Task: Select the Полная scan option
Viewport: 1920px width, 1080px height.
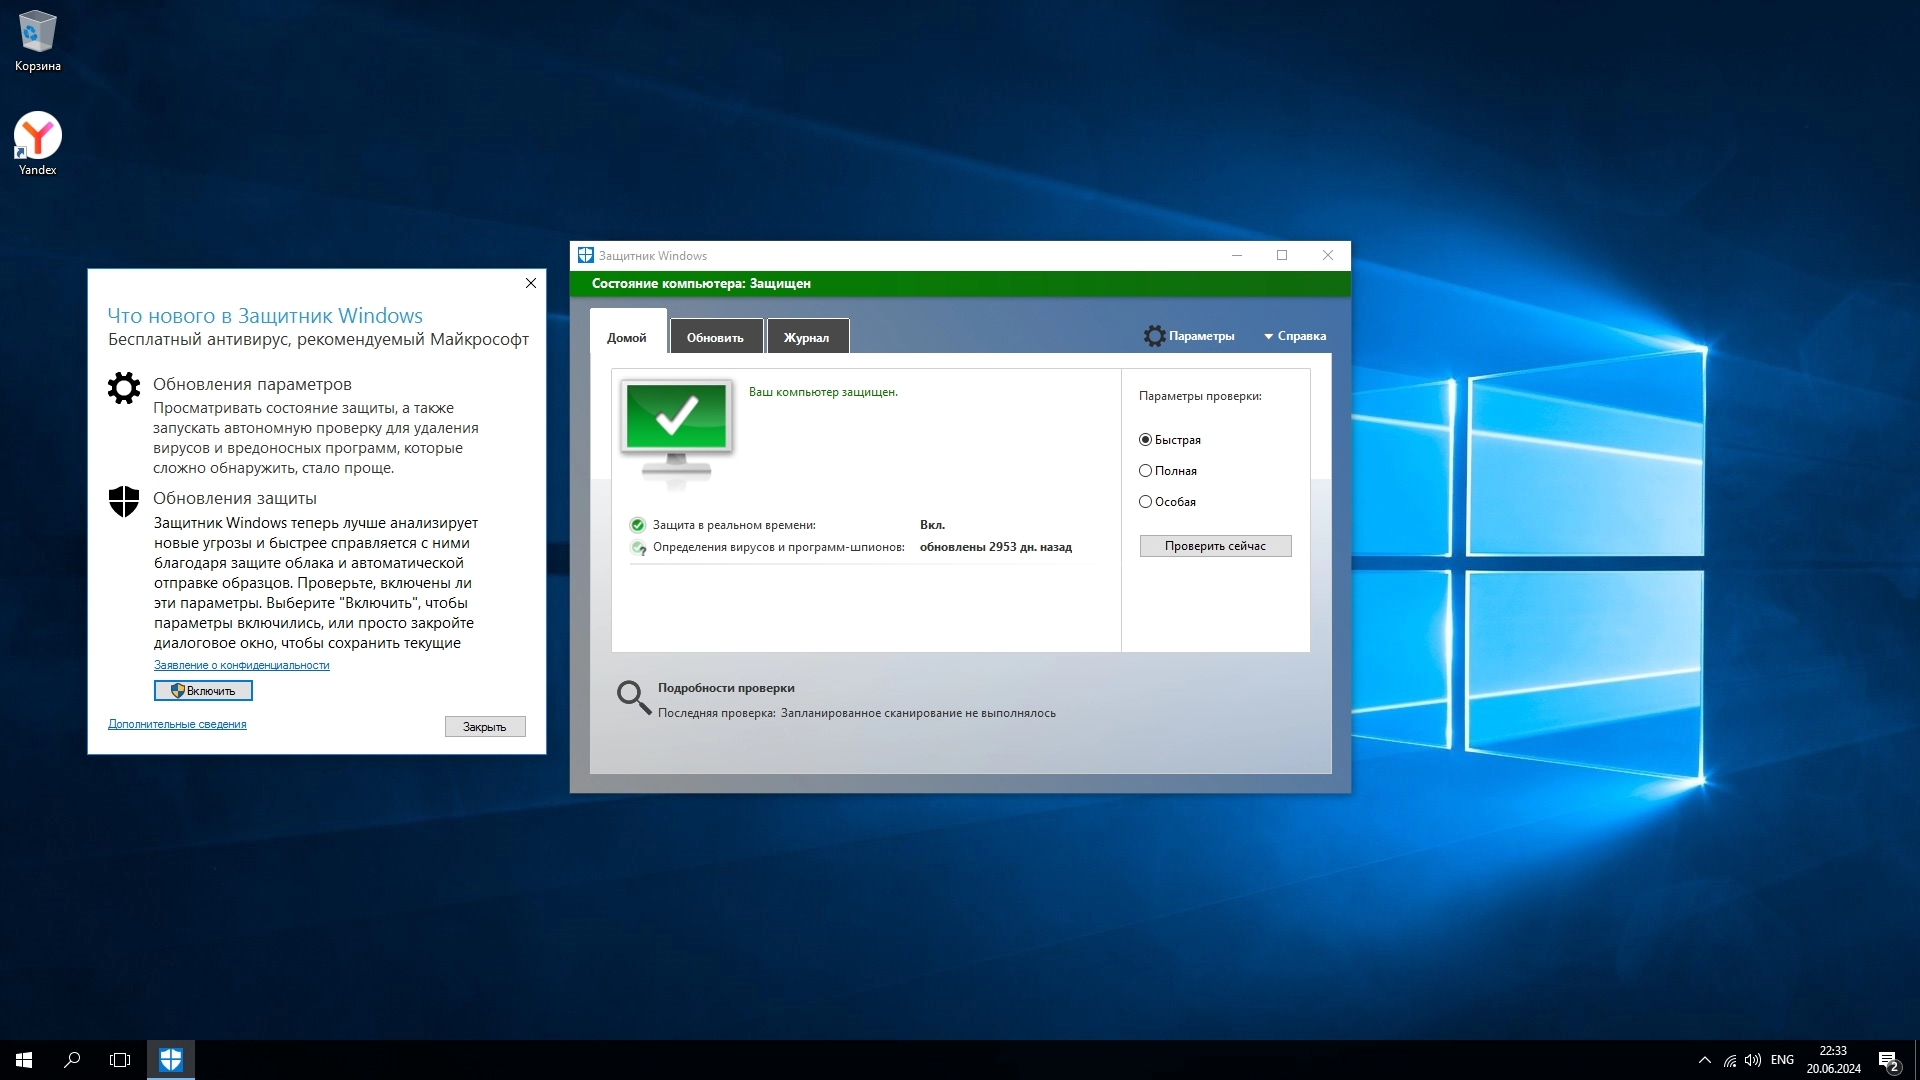Action: (1146, 471)
